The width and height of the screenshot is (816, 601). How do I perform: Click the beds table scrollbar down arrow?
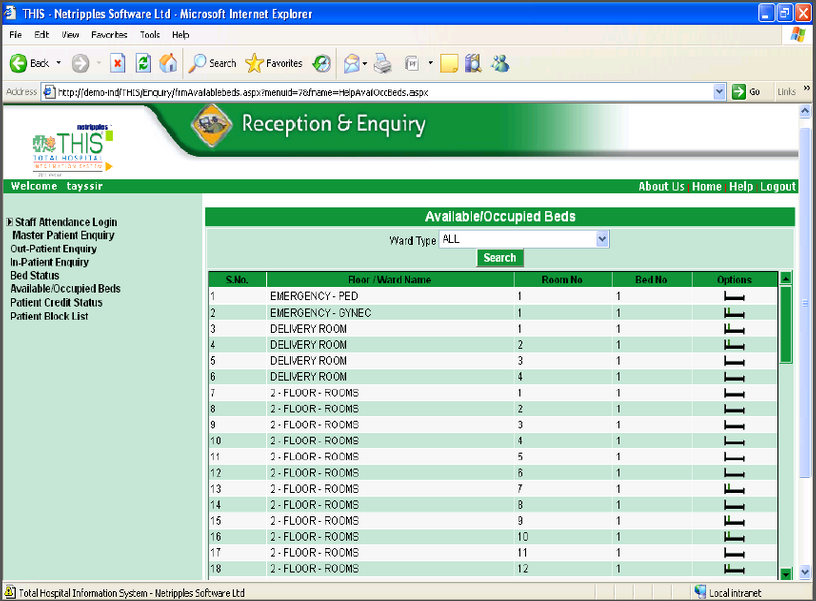786,574
